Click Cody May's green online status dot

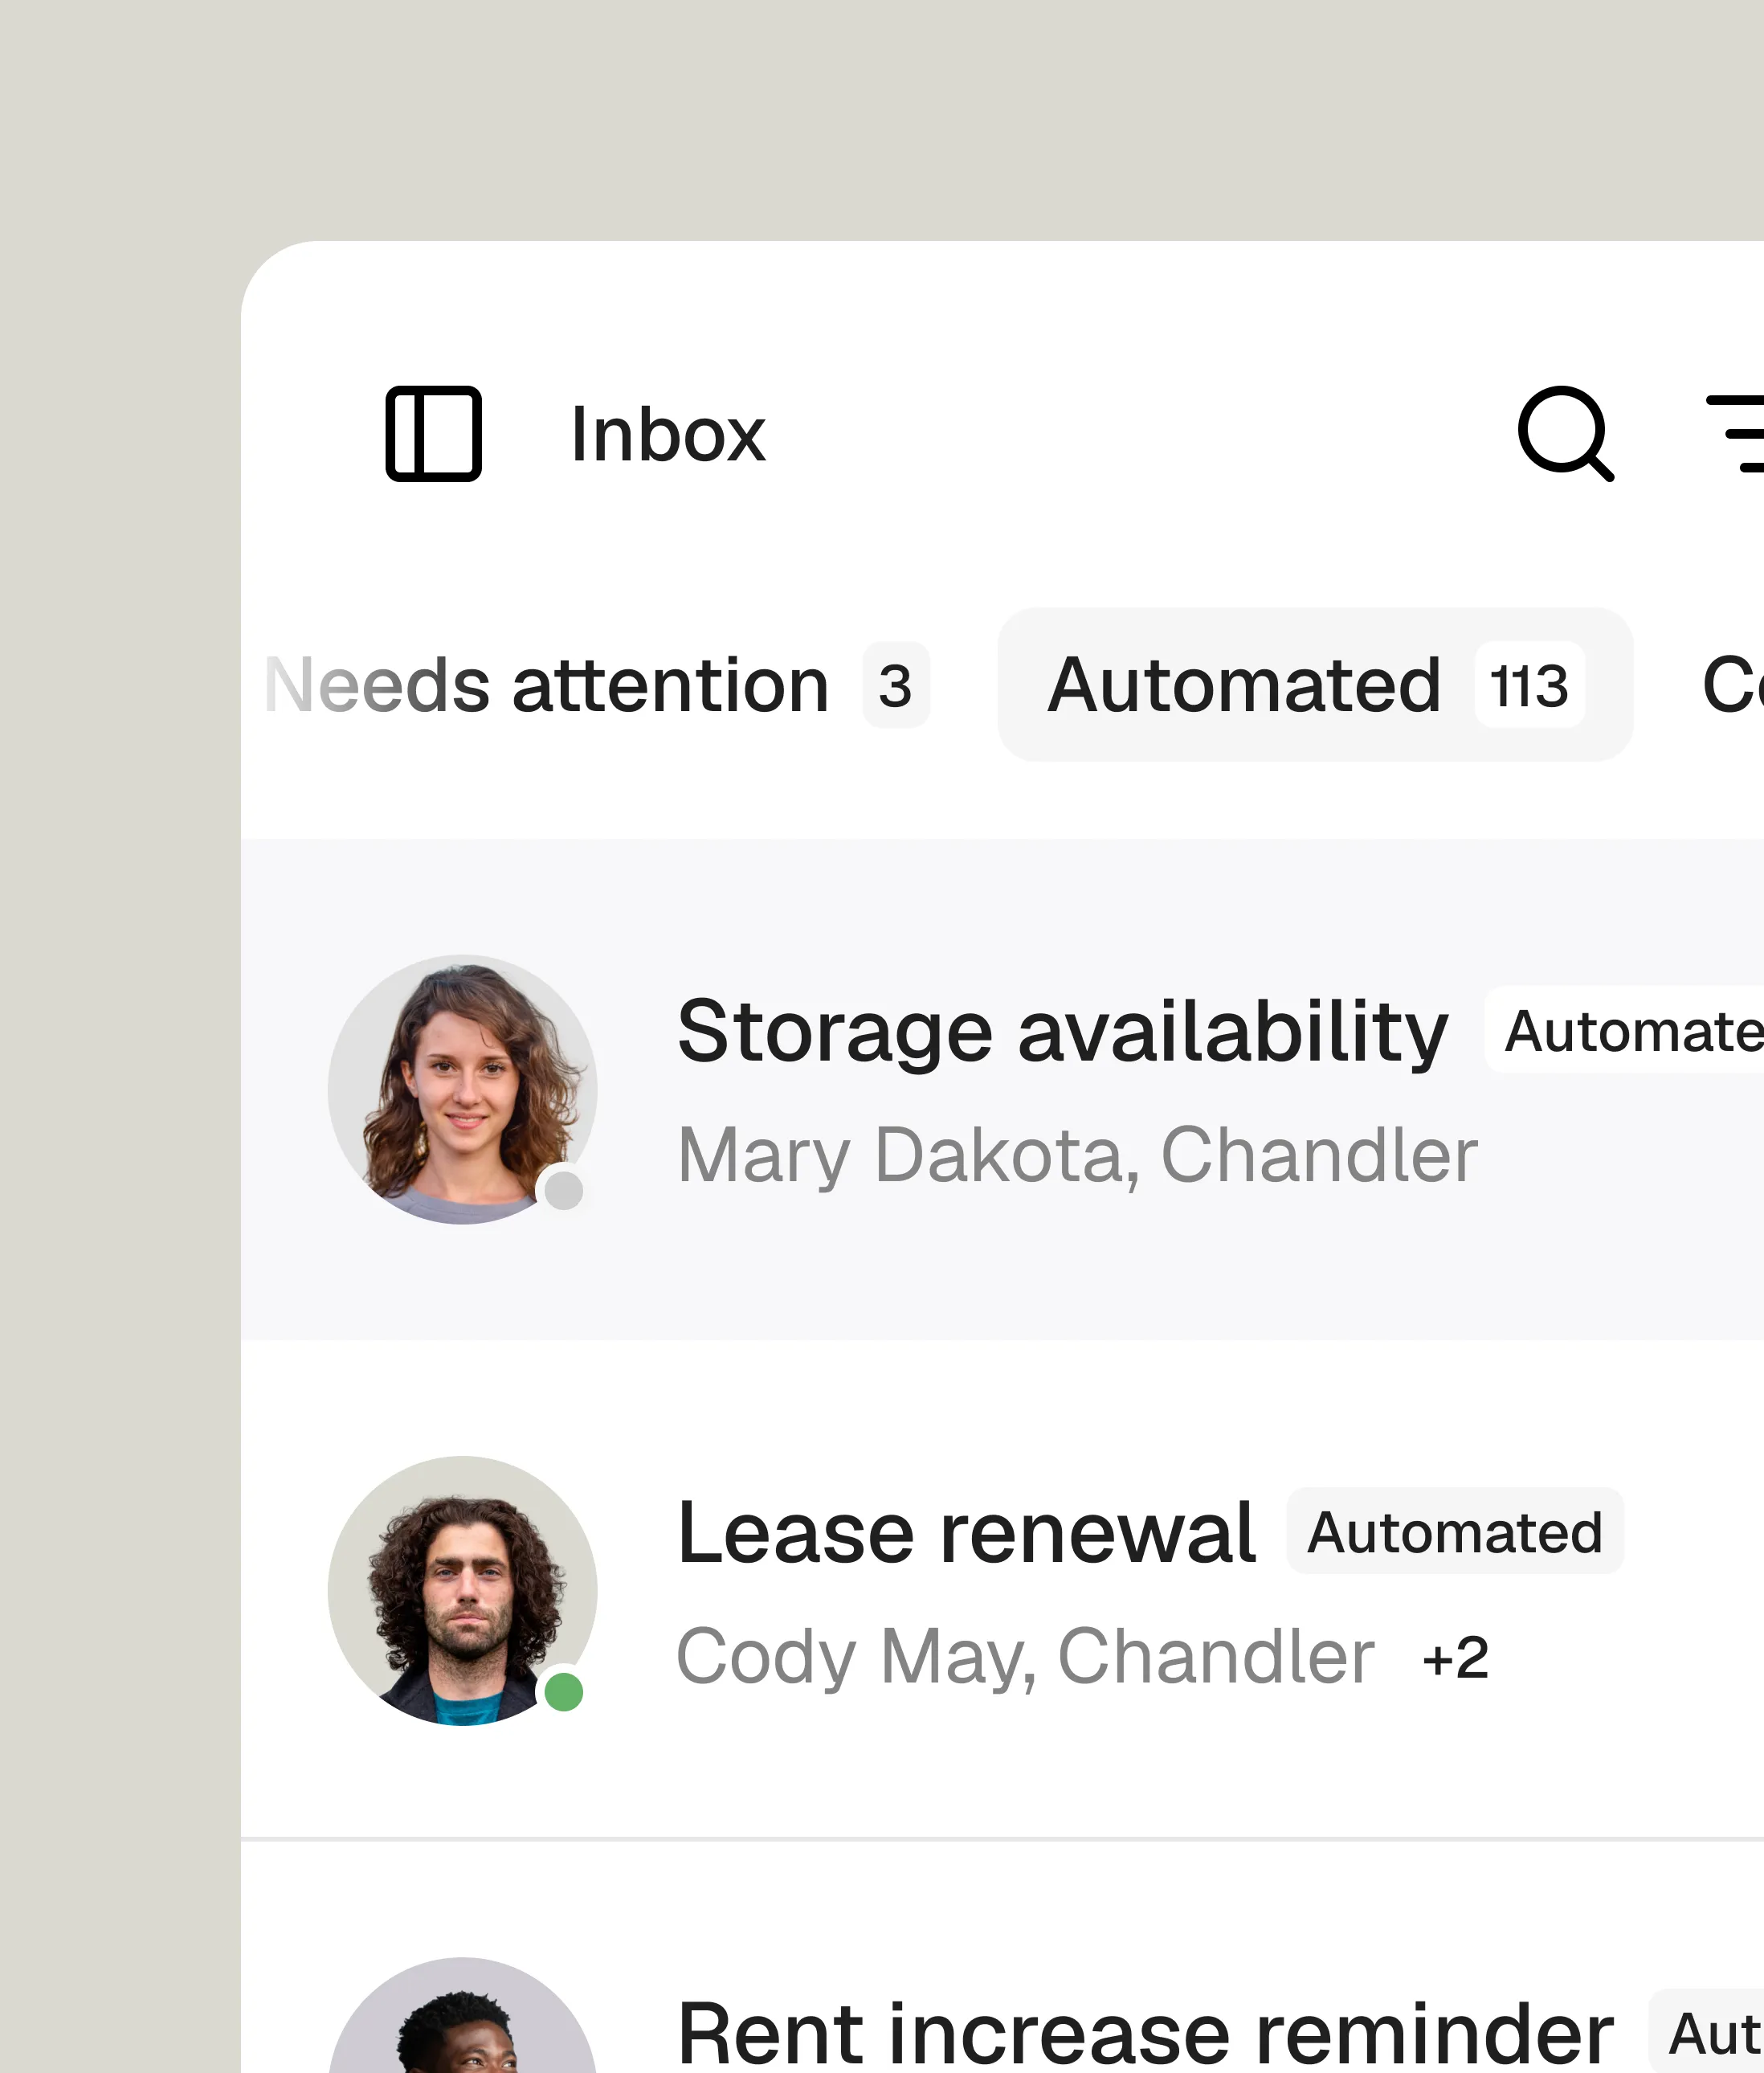click(564, 1692)
